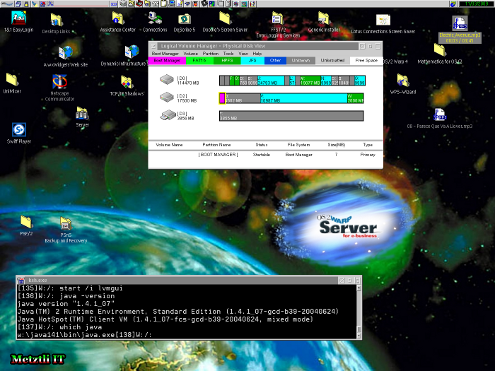Open the Partition menu in LVM

coord(211,53)
